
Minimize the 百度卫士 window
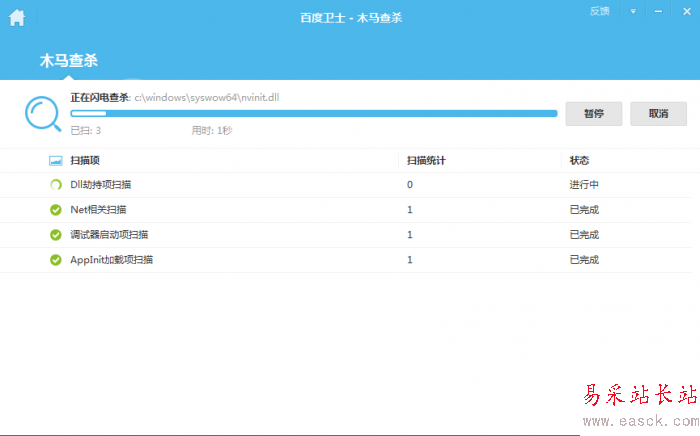tap(658, 12)
